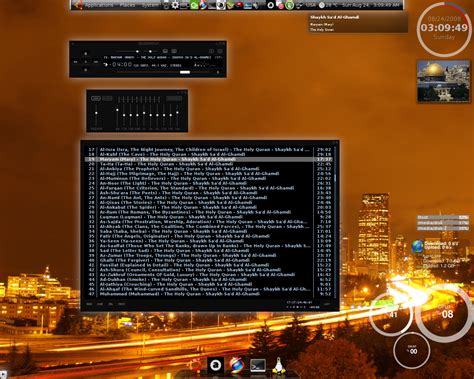The image size is (474, 379).
Task: Toggle the equalizer AUTO button
Action: click(107, 98)
